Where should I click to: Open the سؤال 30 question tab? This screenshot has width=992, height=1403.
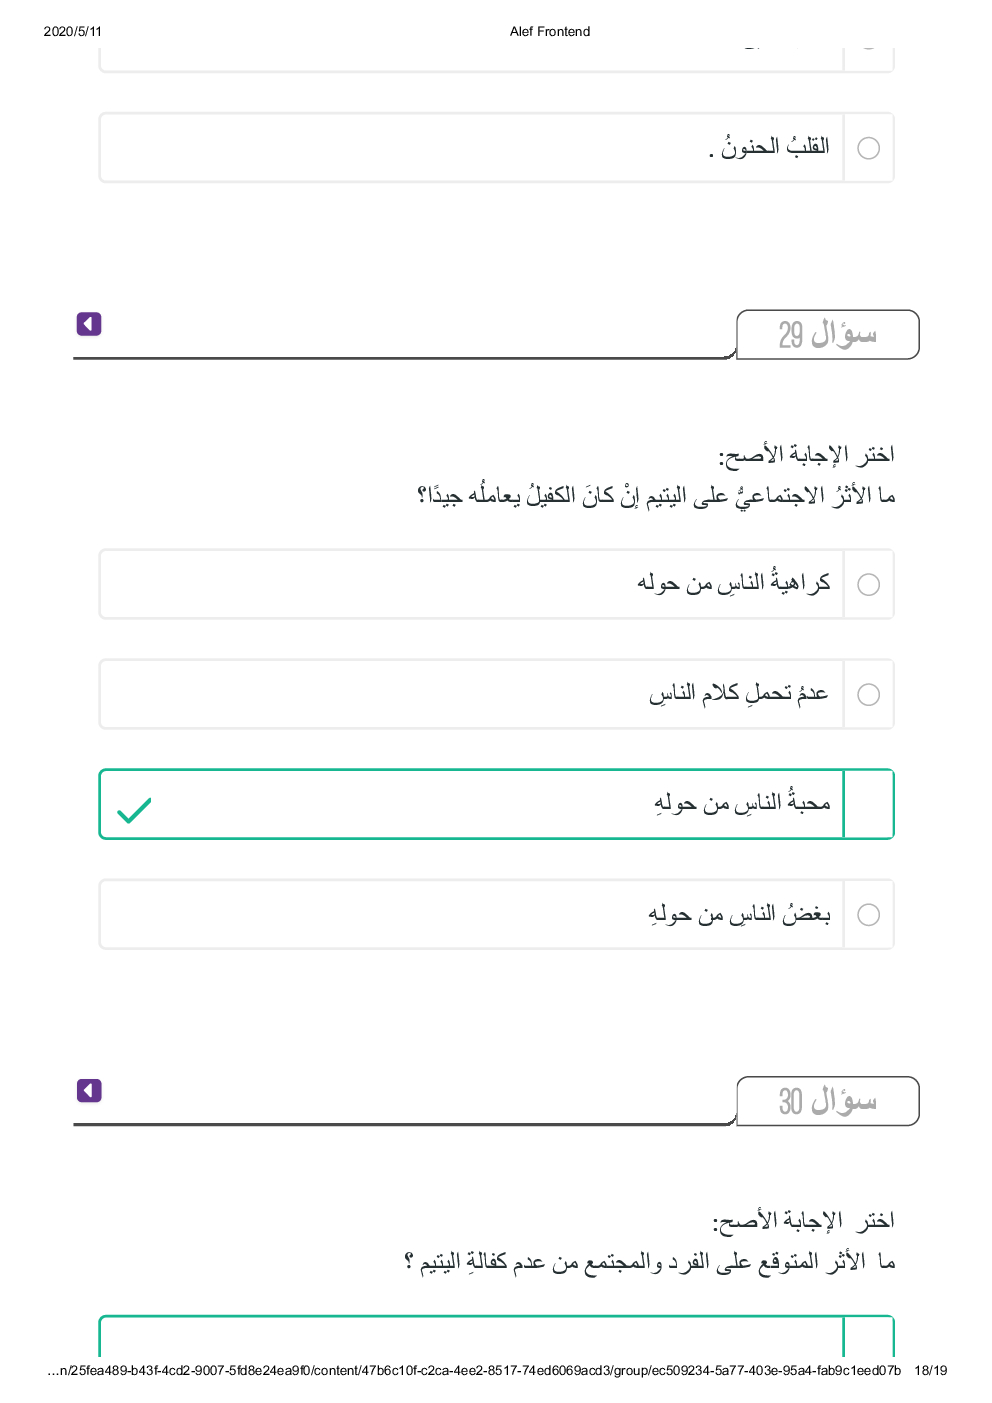(827, 1101)
